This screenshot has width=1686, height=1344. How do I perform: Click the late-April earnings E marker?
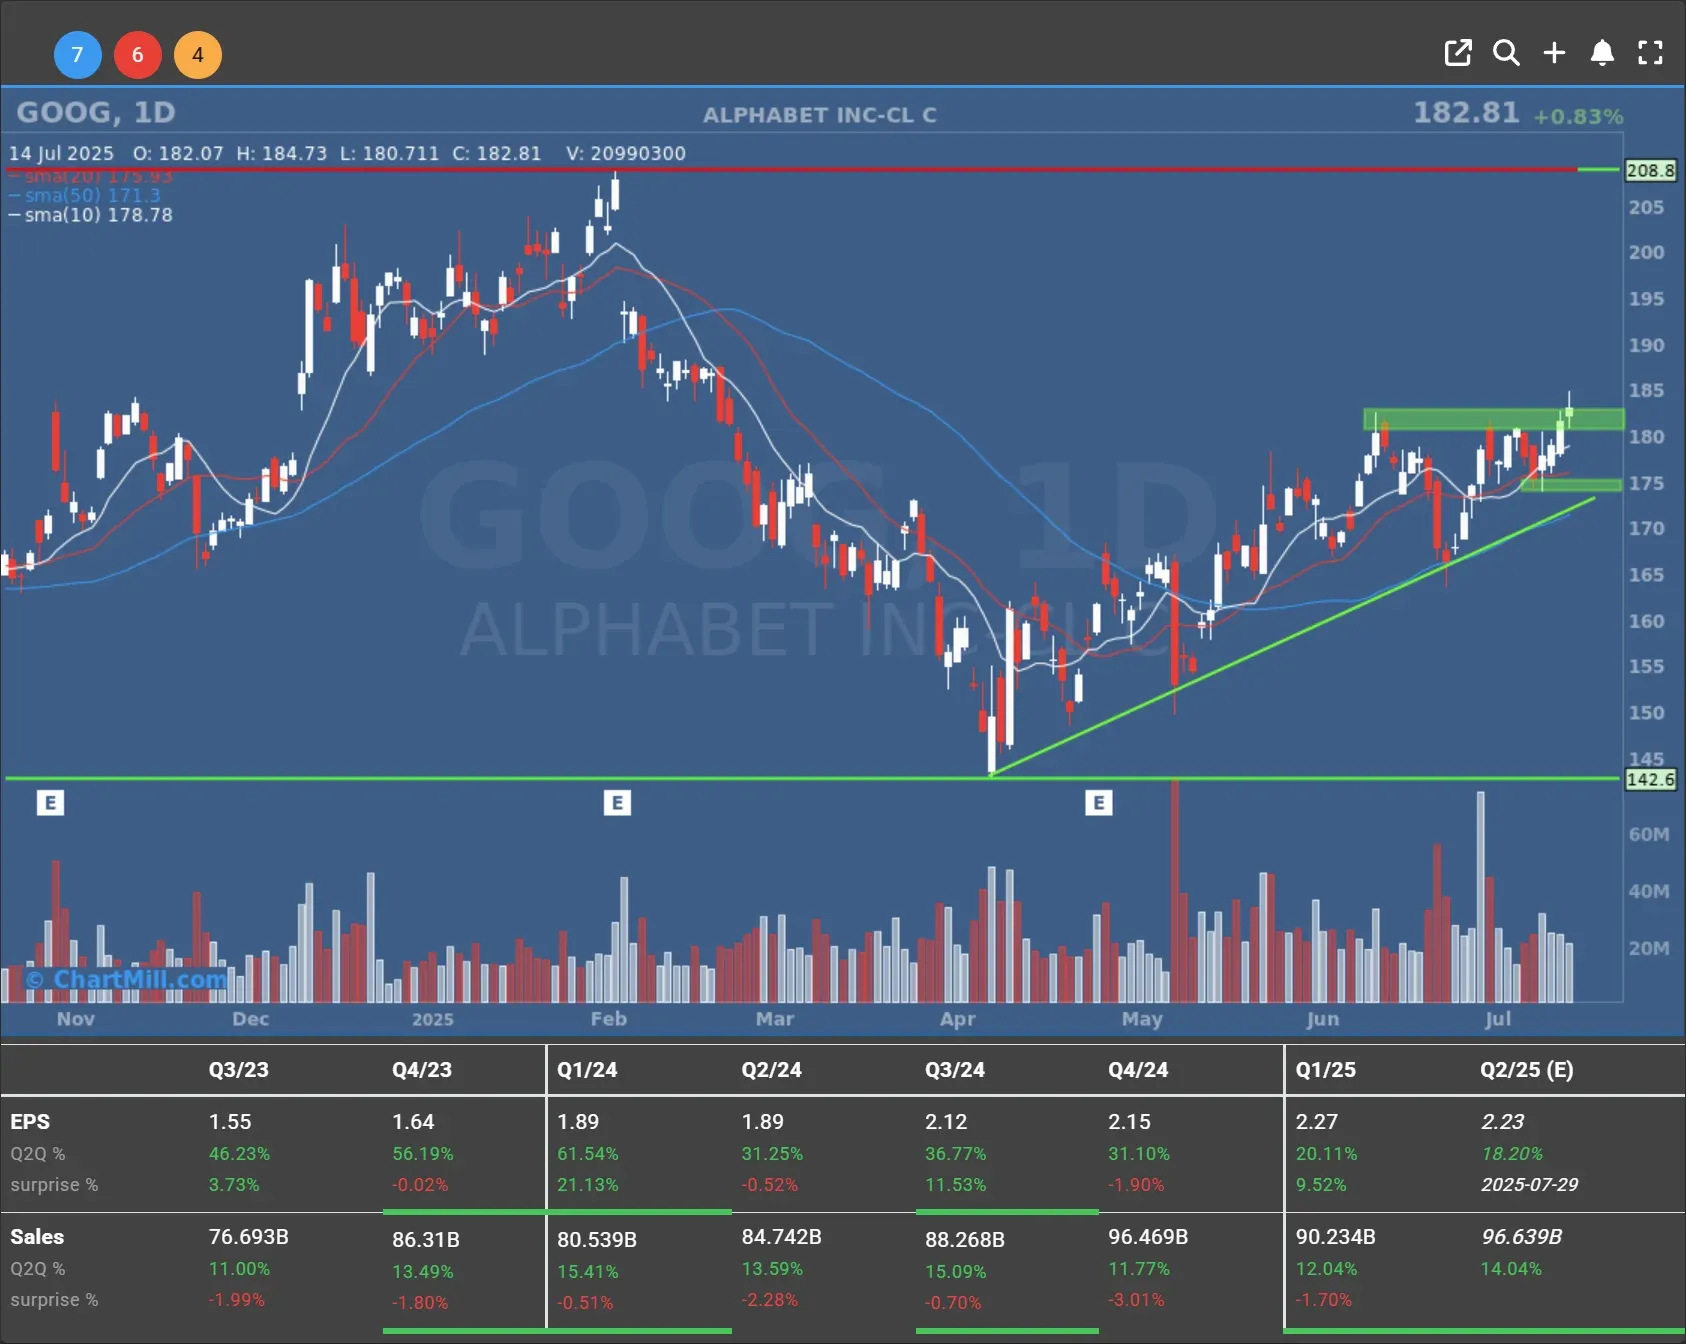pyautogui.click(x=1098, y=802)
